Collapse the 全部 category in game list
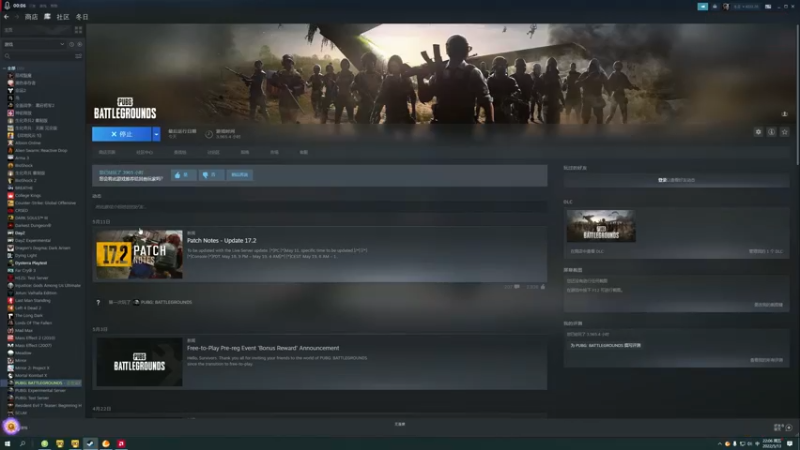Viewport: 800px width, 450px height. click(x=5, y=68)
